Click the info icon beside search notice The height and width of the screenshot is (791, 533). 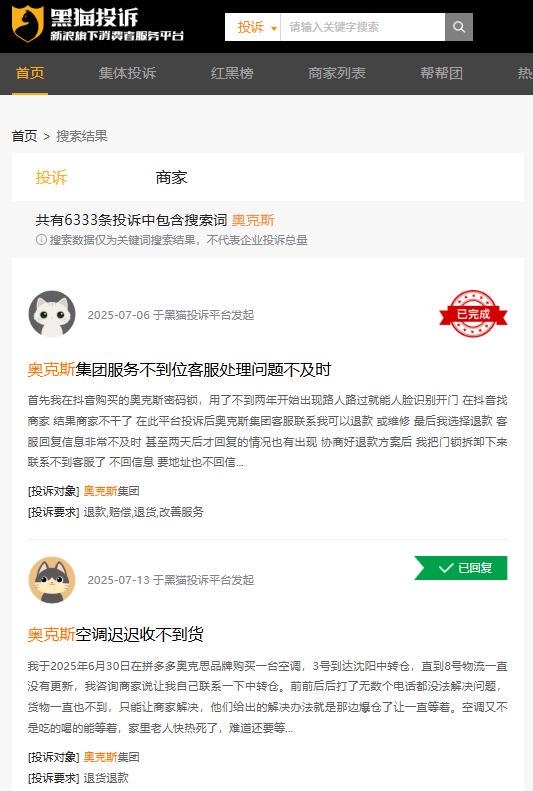[41, 240]
